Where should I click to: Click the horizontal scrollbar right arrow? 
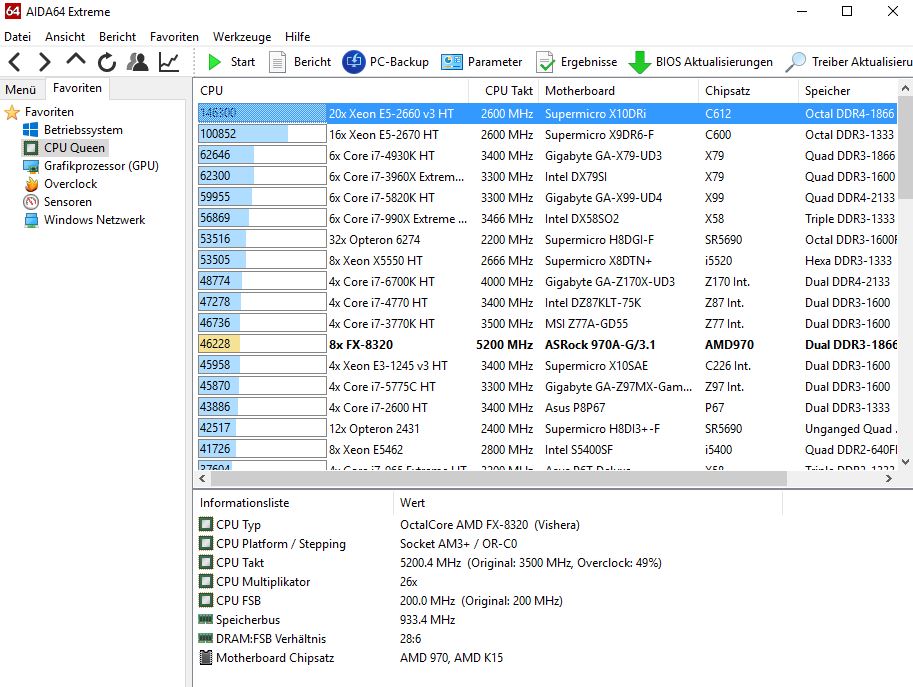pos(889,479)
